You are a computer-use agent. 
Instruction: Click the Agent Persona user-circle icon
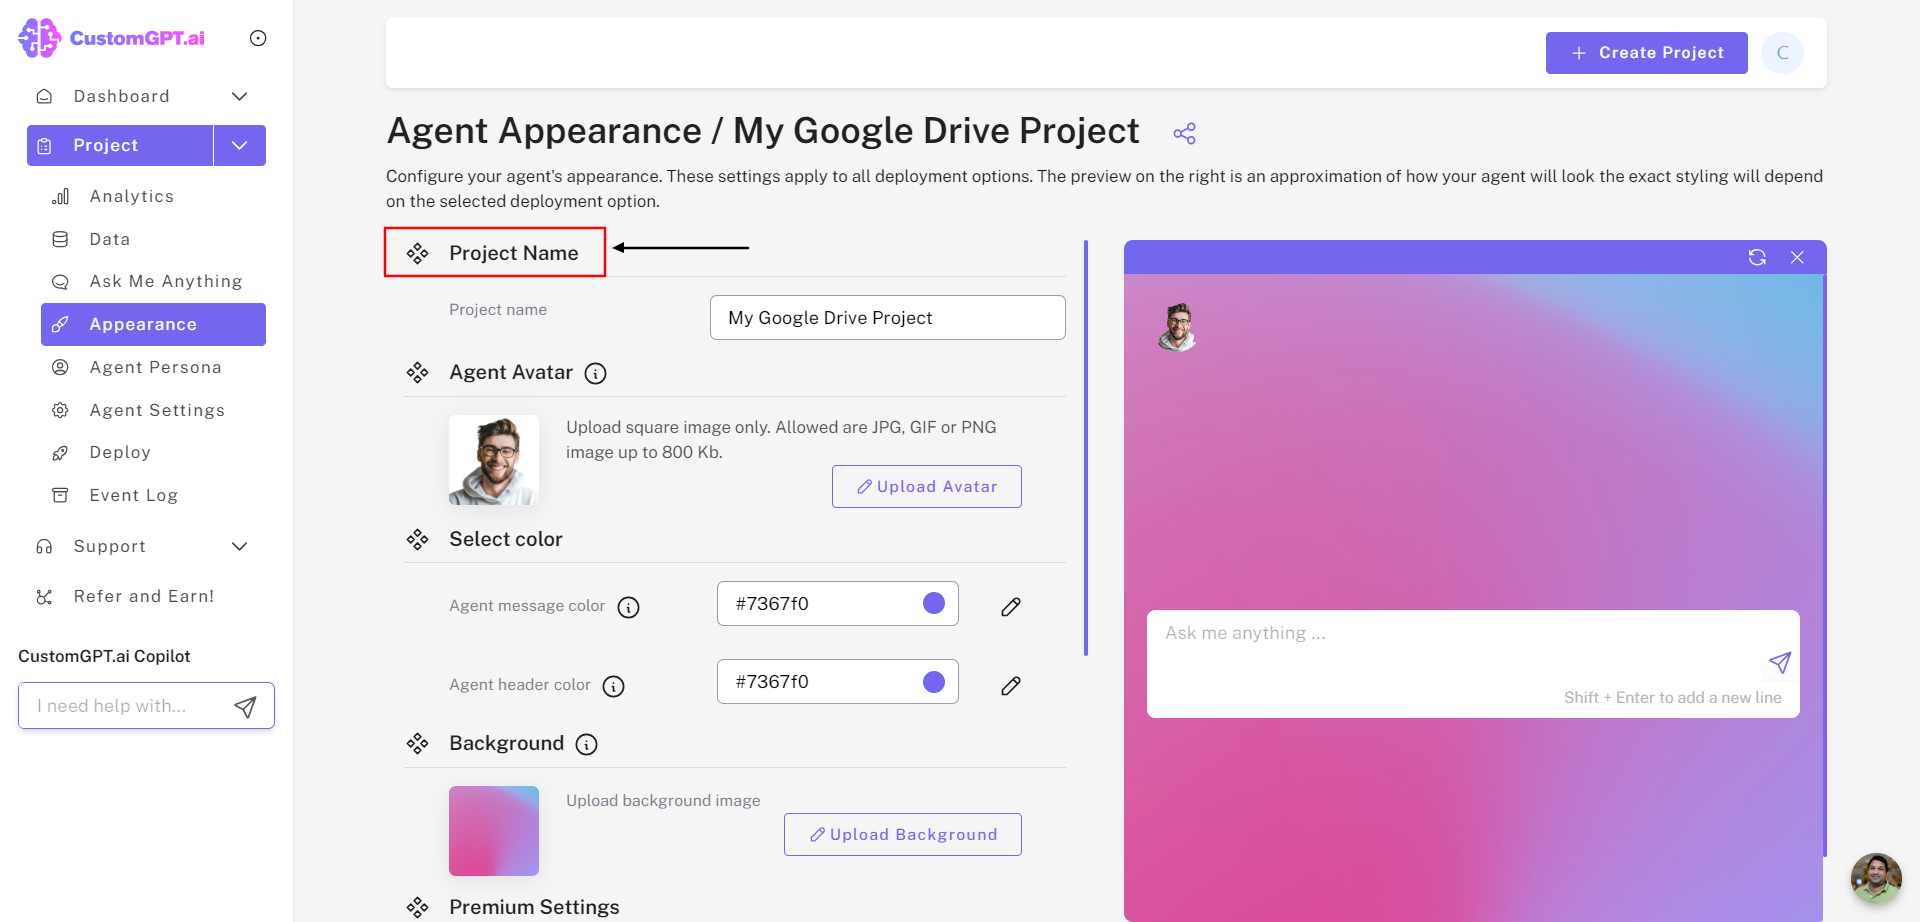coord(60,367)
